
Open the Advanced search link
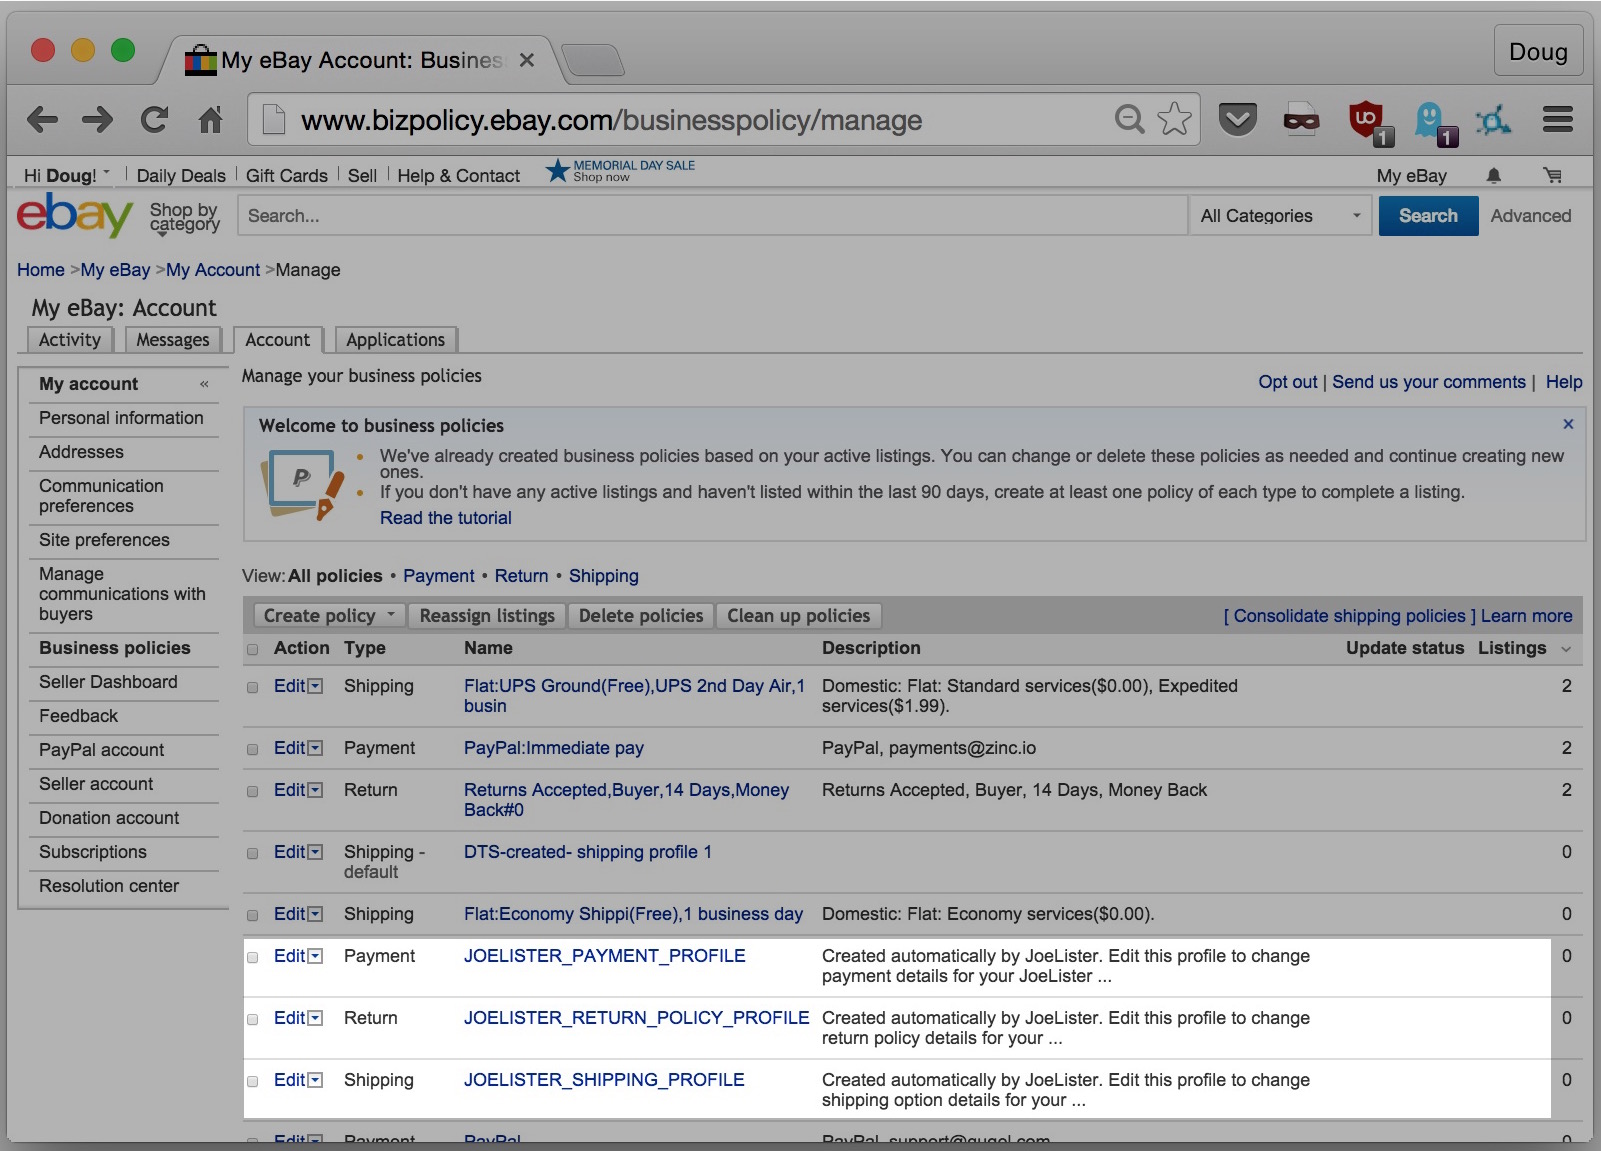pyautogui.click(x=1530, y=216)
